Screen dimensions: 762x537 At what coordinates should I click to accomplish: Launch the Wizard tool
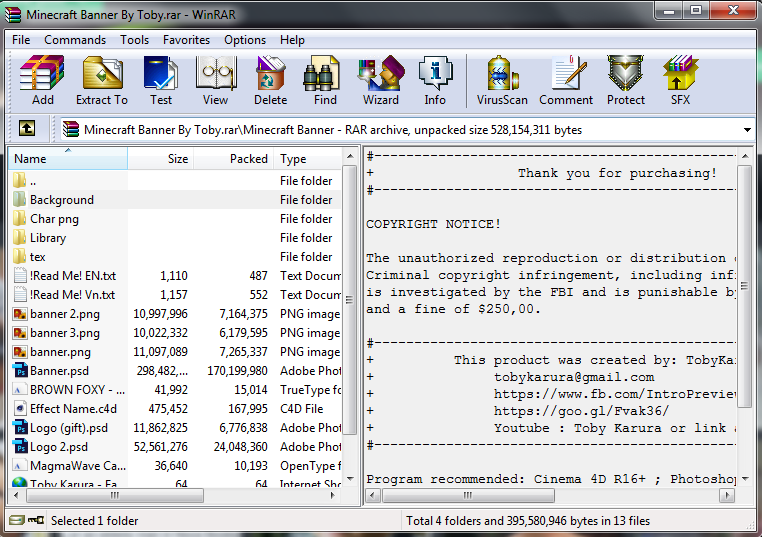pyautogui.click(x=380, y=80)
